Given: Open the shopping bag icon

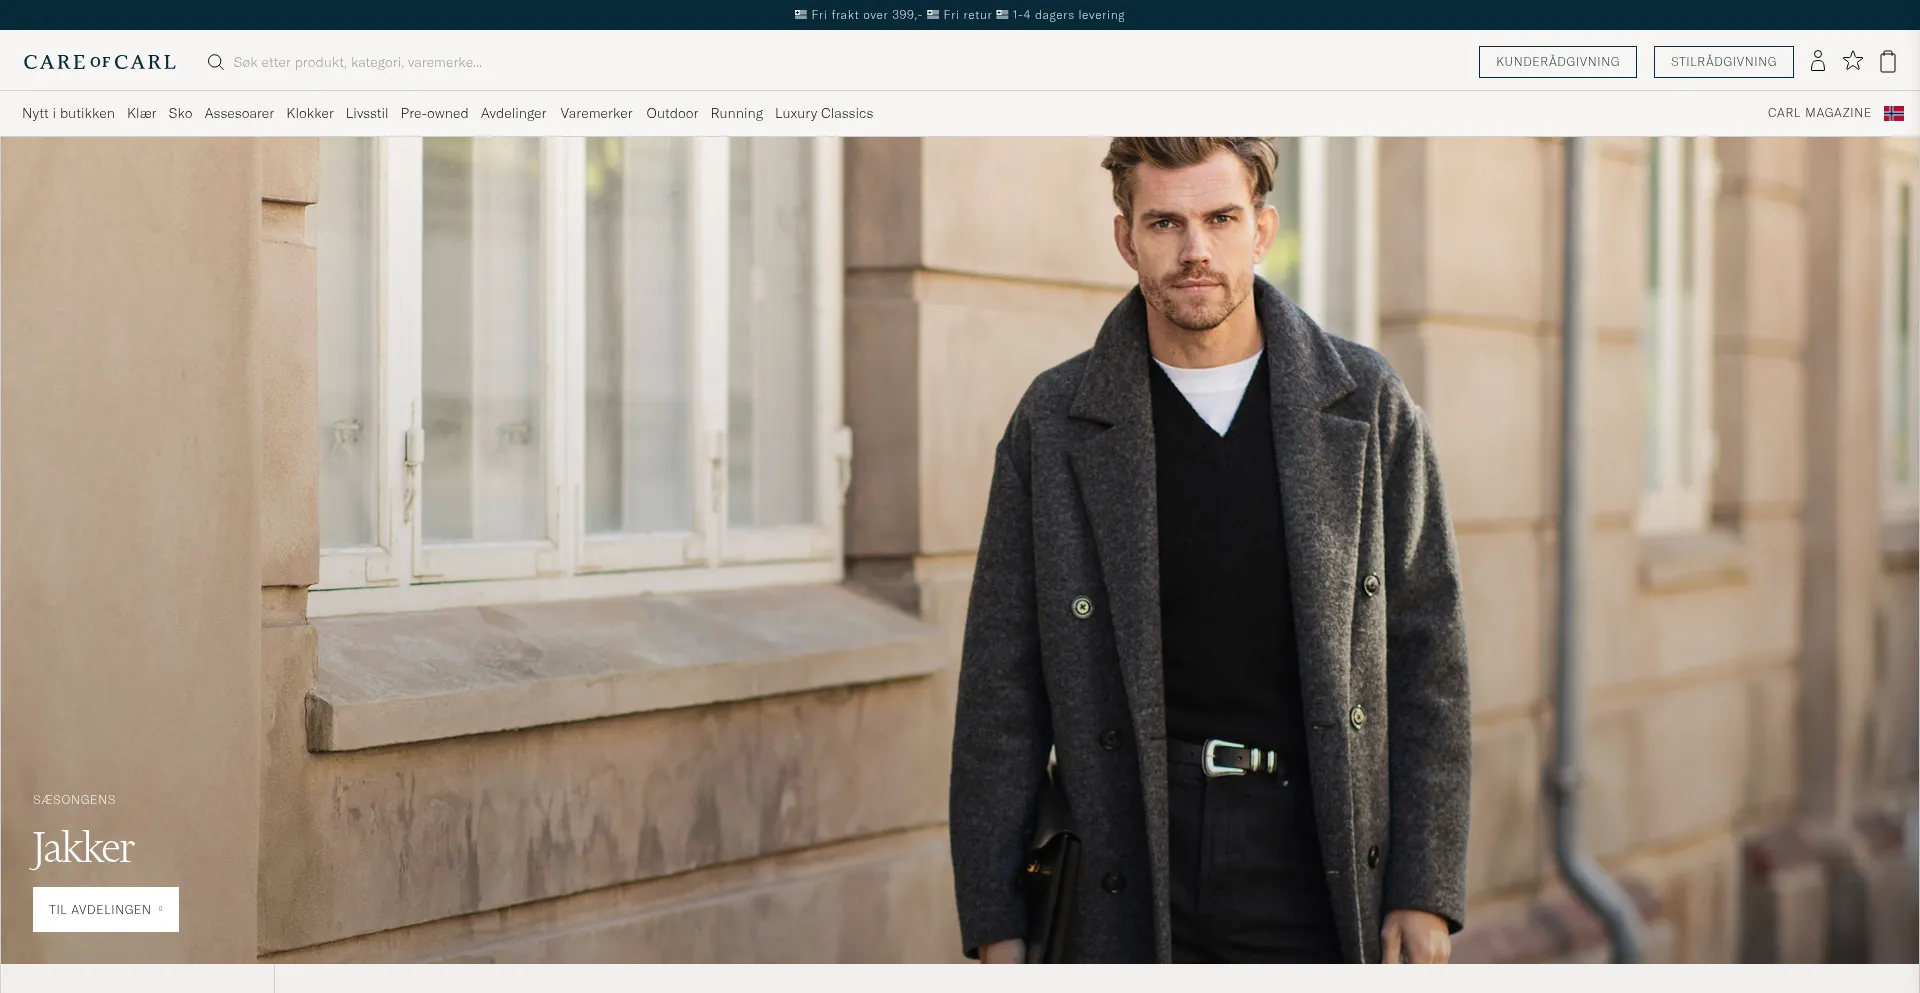Looking at the screenshot, I should (1887, 61).
